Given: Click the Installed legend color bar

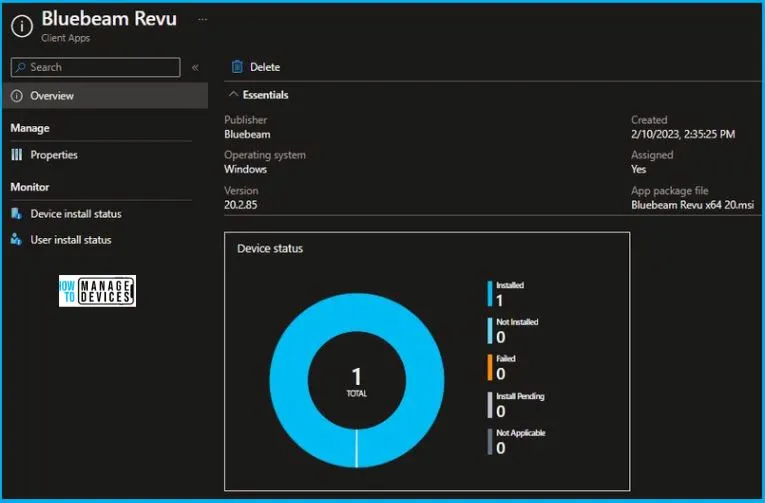Looking at the screenshot, I should [490, 293].
